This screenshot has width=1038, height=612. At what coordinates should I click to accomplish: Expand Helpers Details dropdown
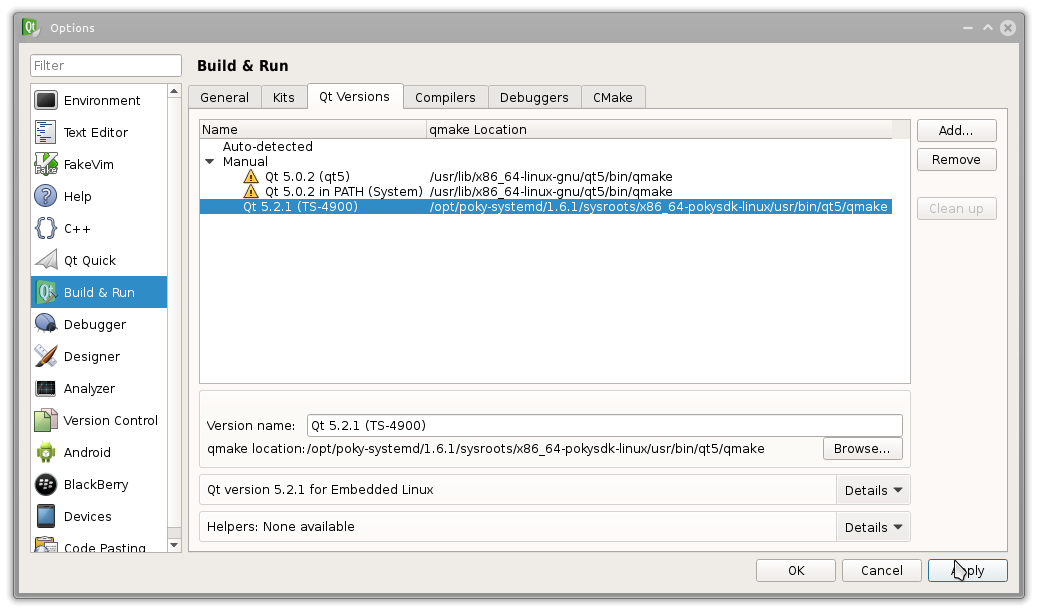coord(873,527)
